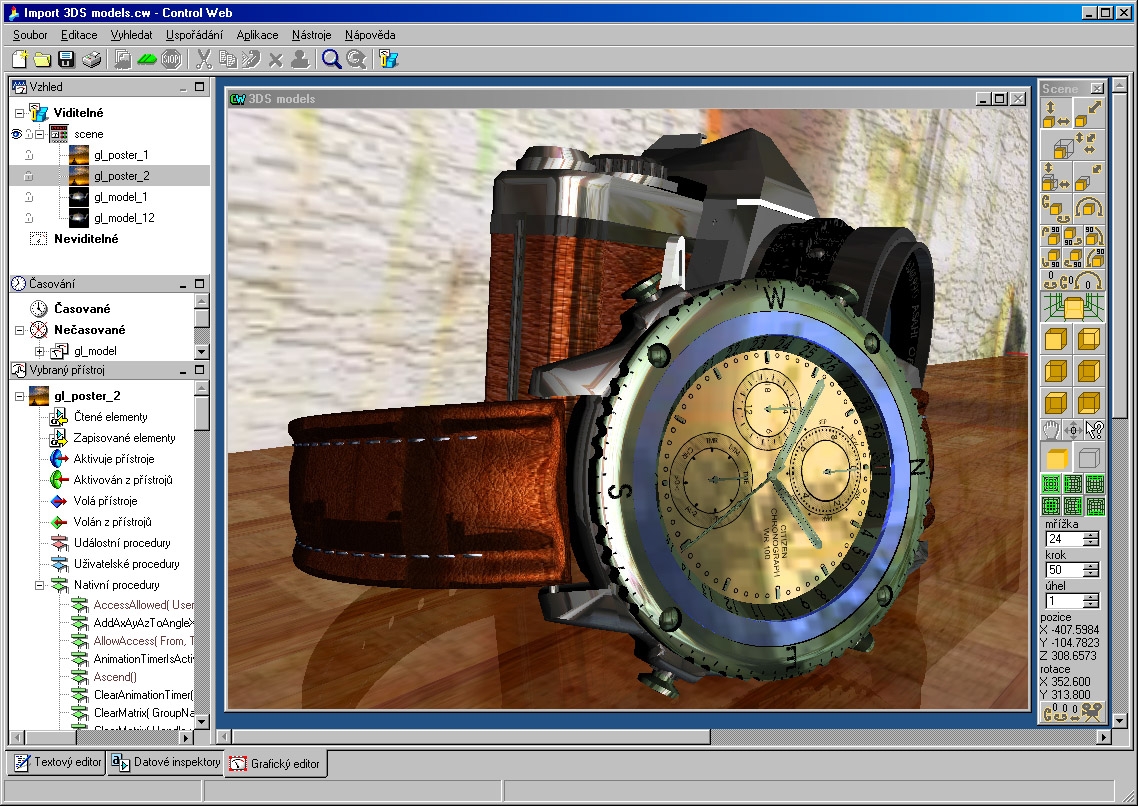Viewport: 1138px width, 806px height.
Task: Collapse the Viditelné tree node
Action: point(20,114)
